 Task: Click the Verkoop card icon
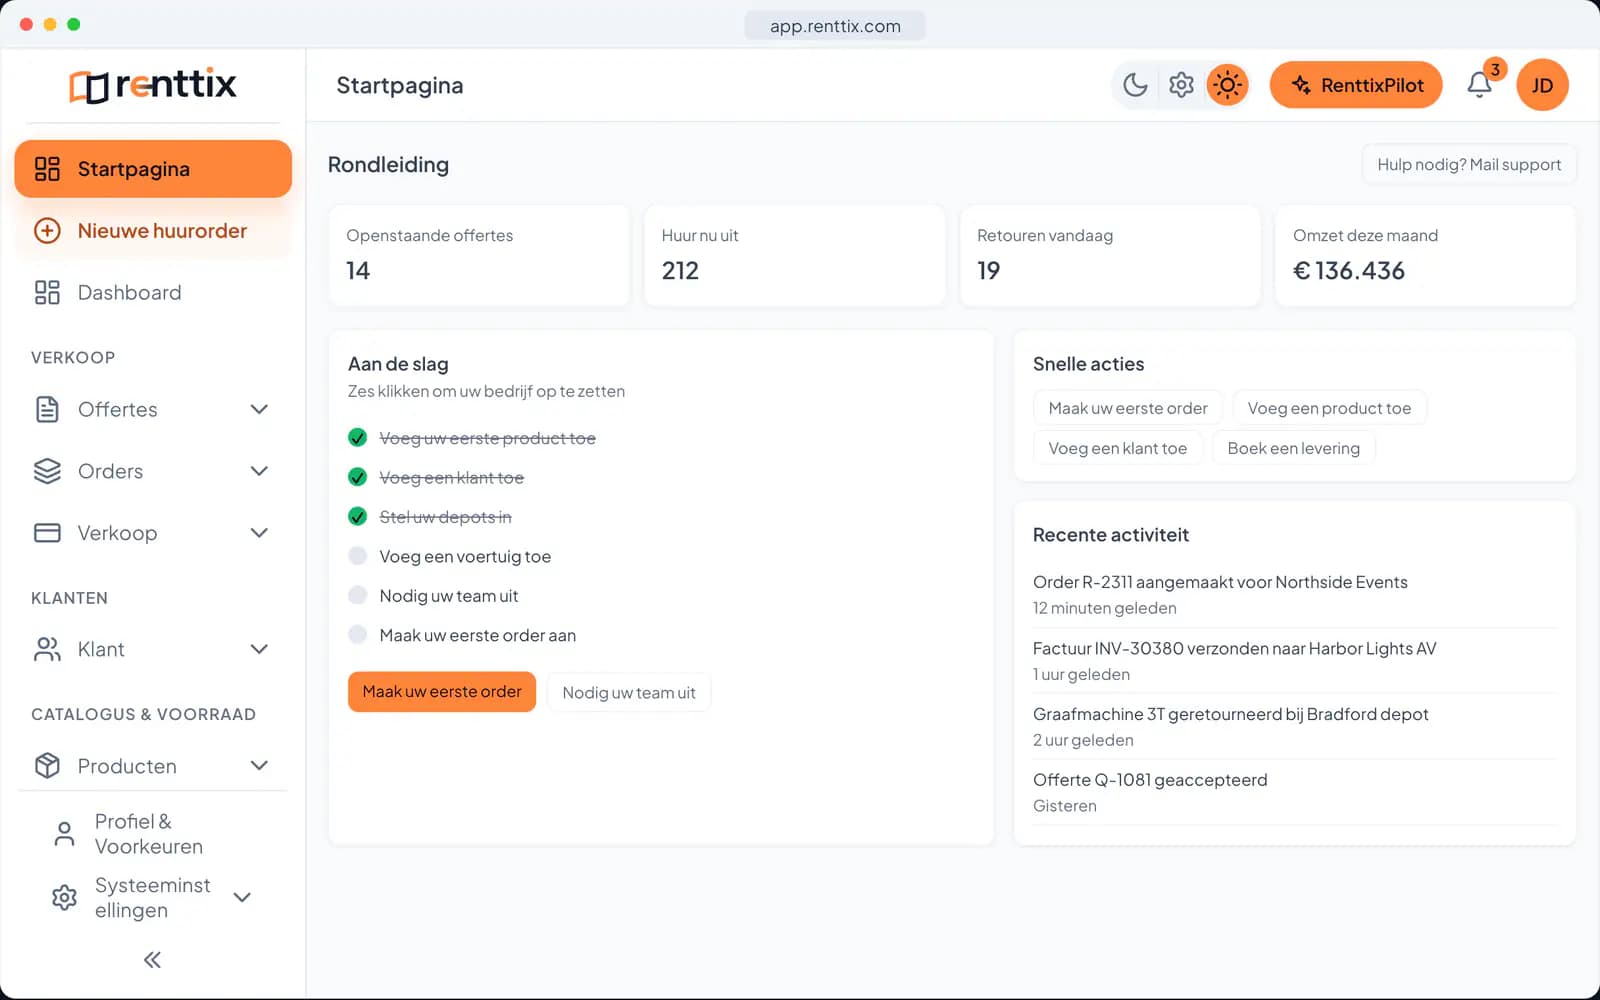tap(47, 533)
